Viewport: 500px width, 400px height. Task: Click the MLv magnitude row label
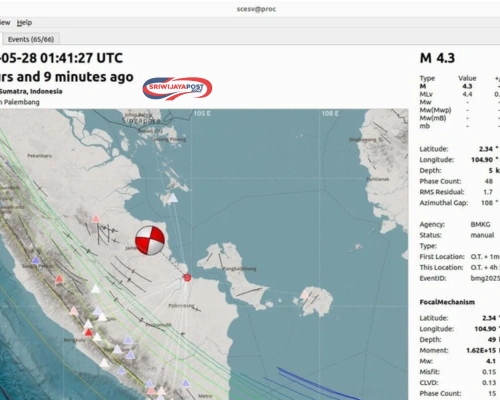426,94
